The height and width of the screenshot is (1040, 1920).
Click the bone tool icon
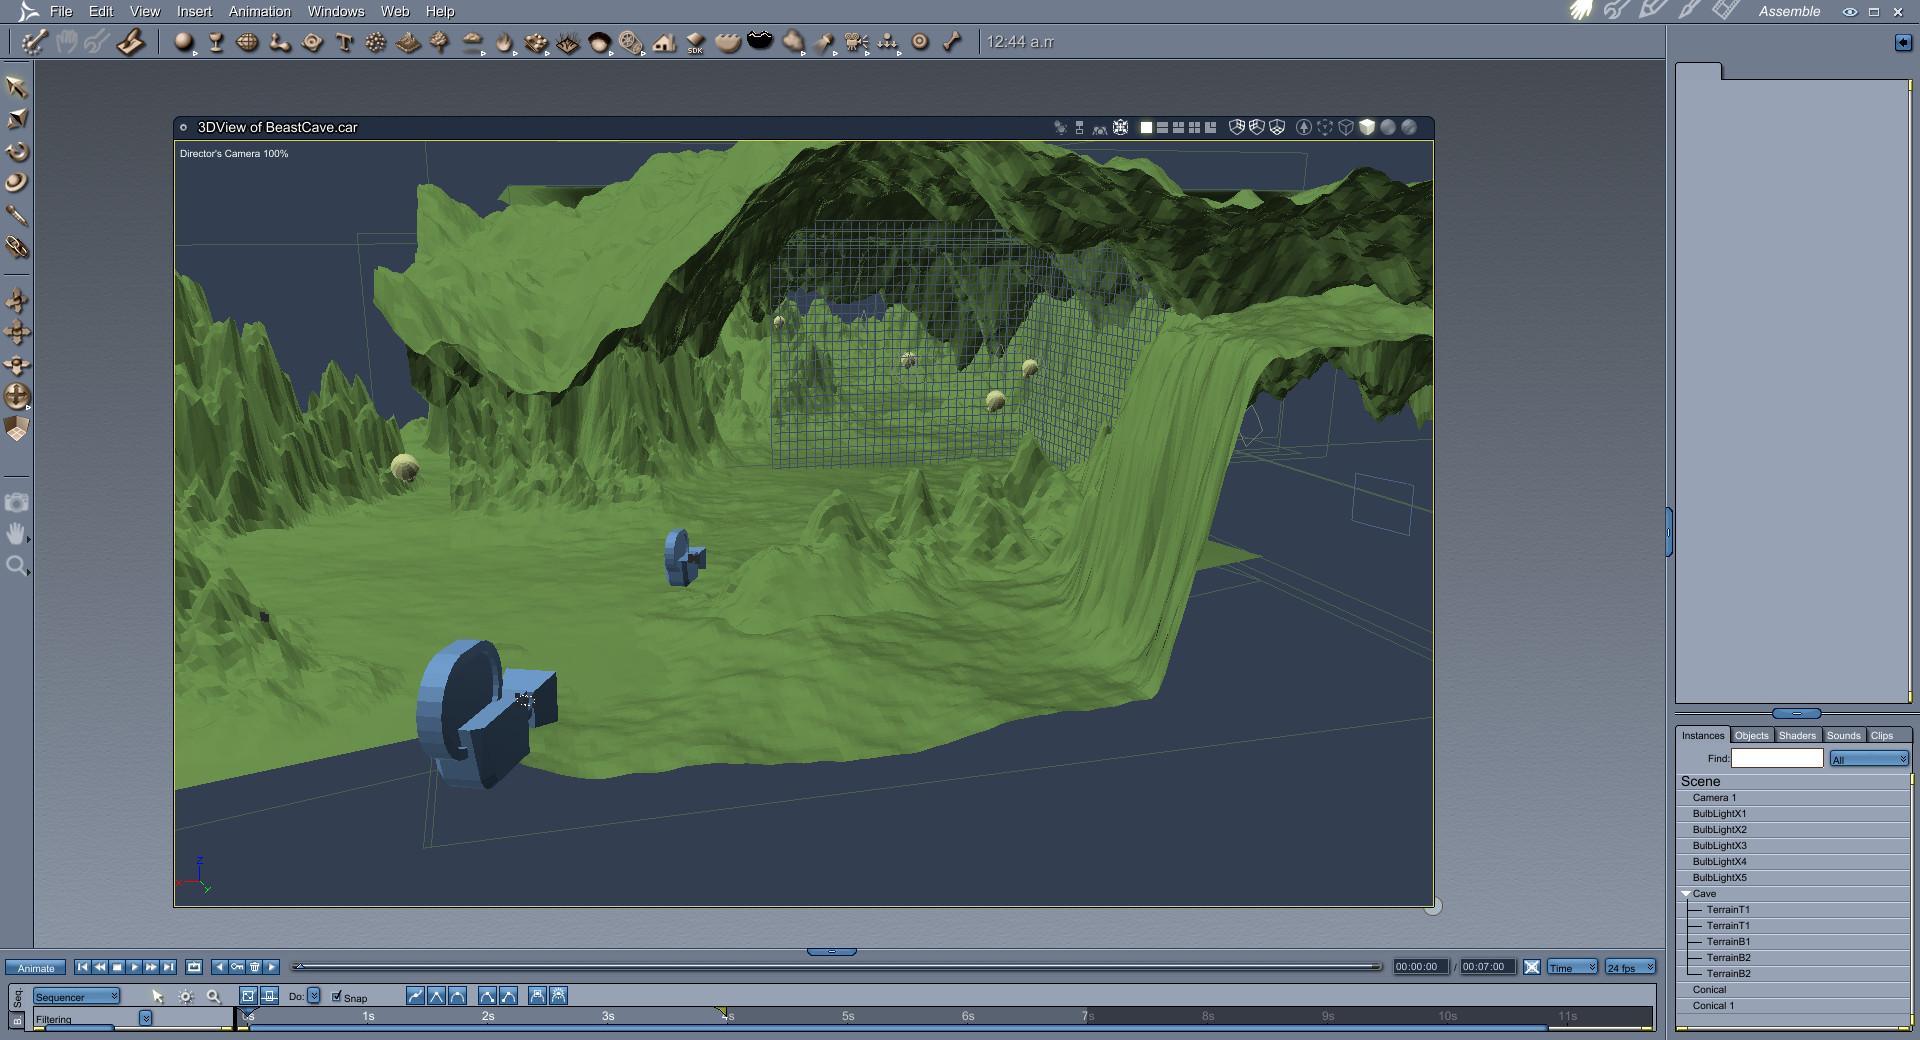point(952,42)
